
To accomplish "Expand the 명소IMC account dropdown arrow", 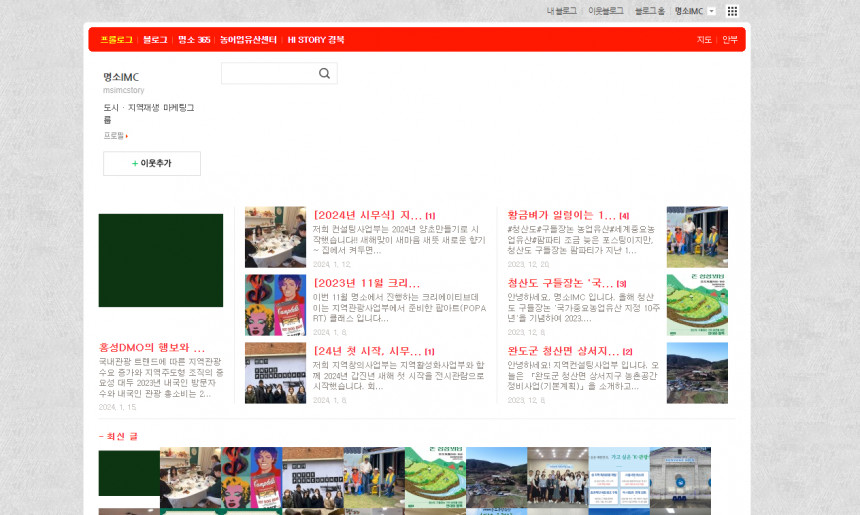I will [711, 11].
